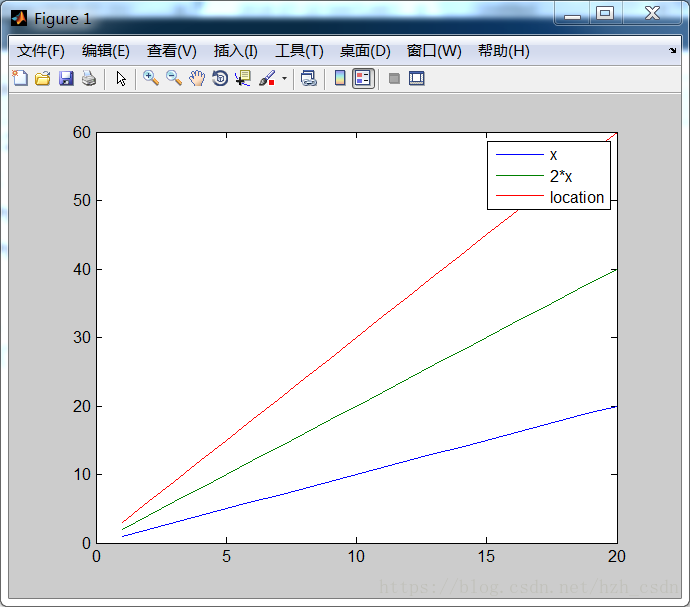Click the x-axis label 10
The height and width of the screenshot is (607, 690).
click(x=356, y=556)
